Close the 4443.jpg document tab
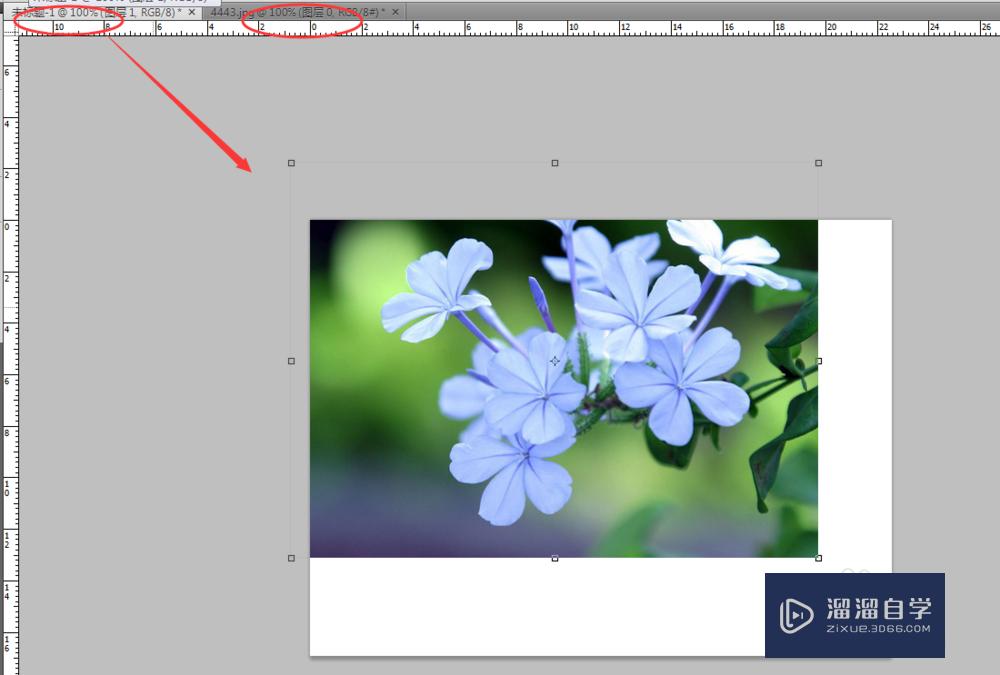This screenshot has width=1000, height=675. tap(395, 12)
